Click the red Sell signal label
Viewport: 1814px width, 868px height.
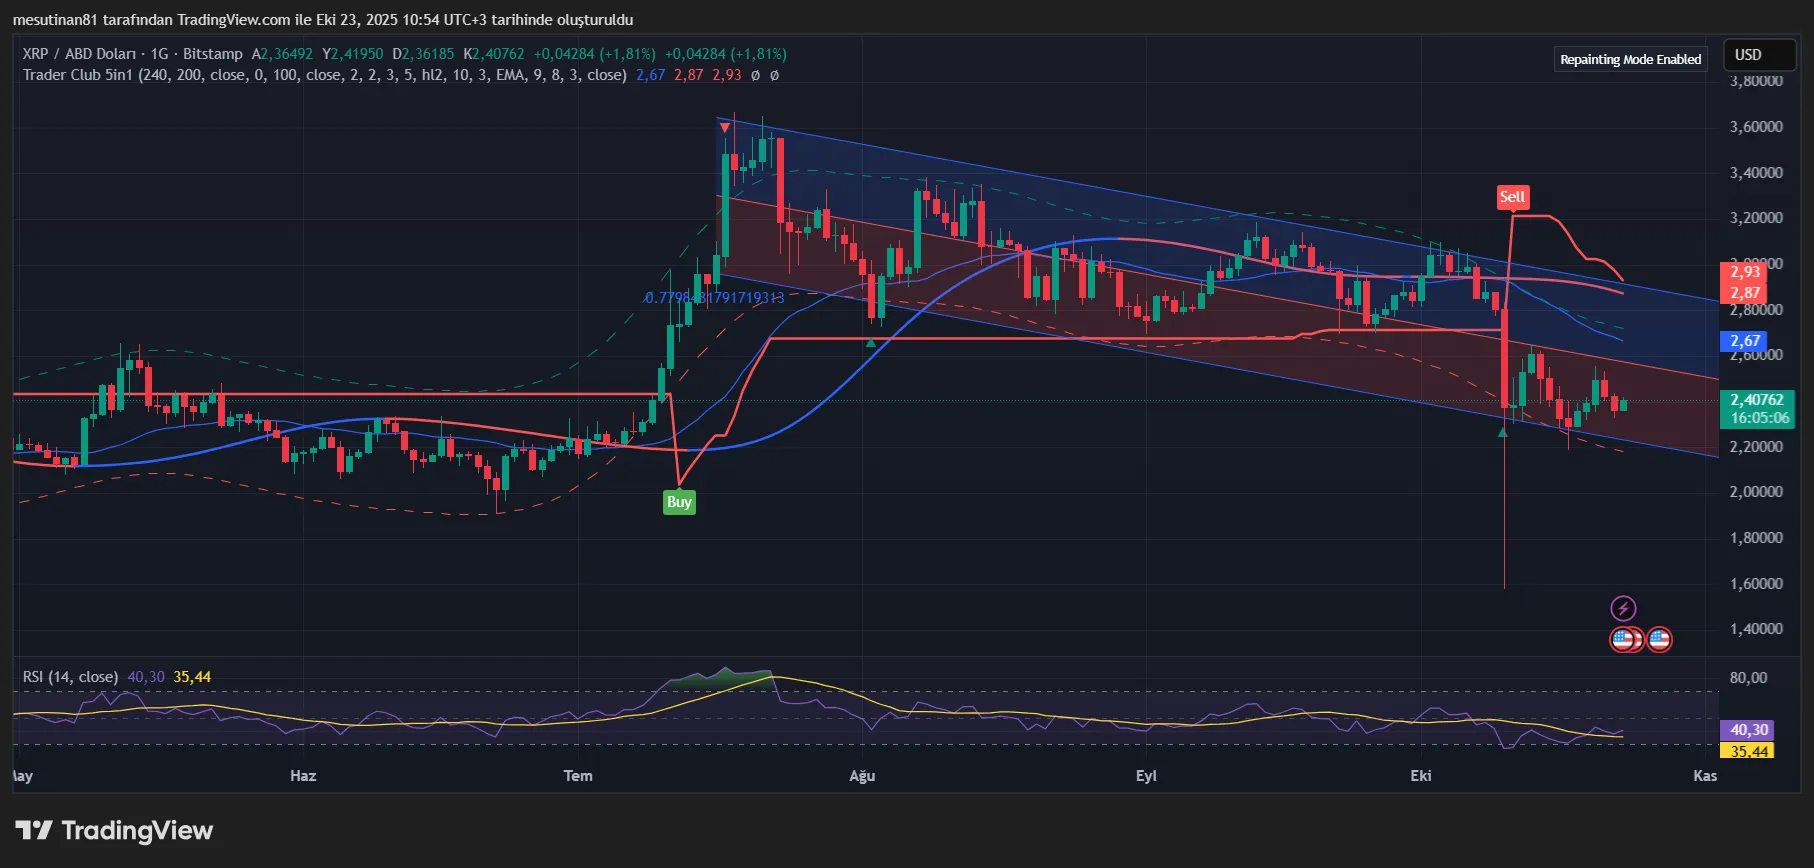[1512, 197]
